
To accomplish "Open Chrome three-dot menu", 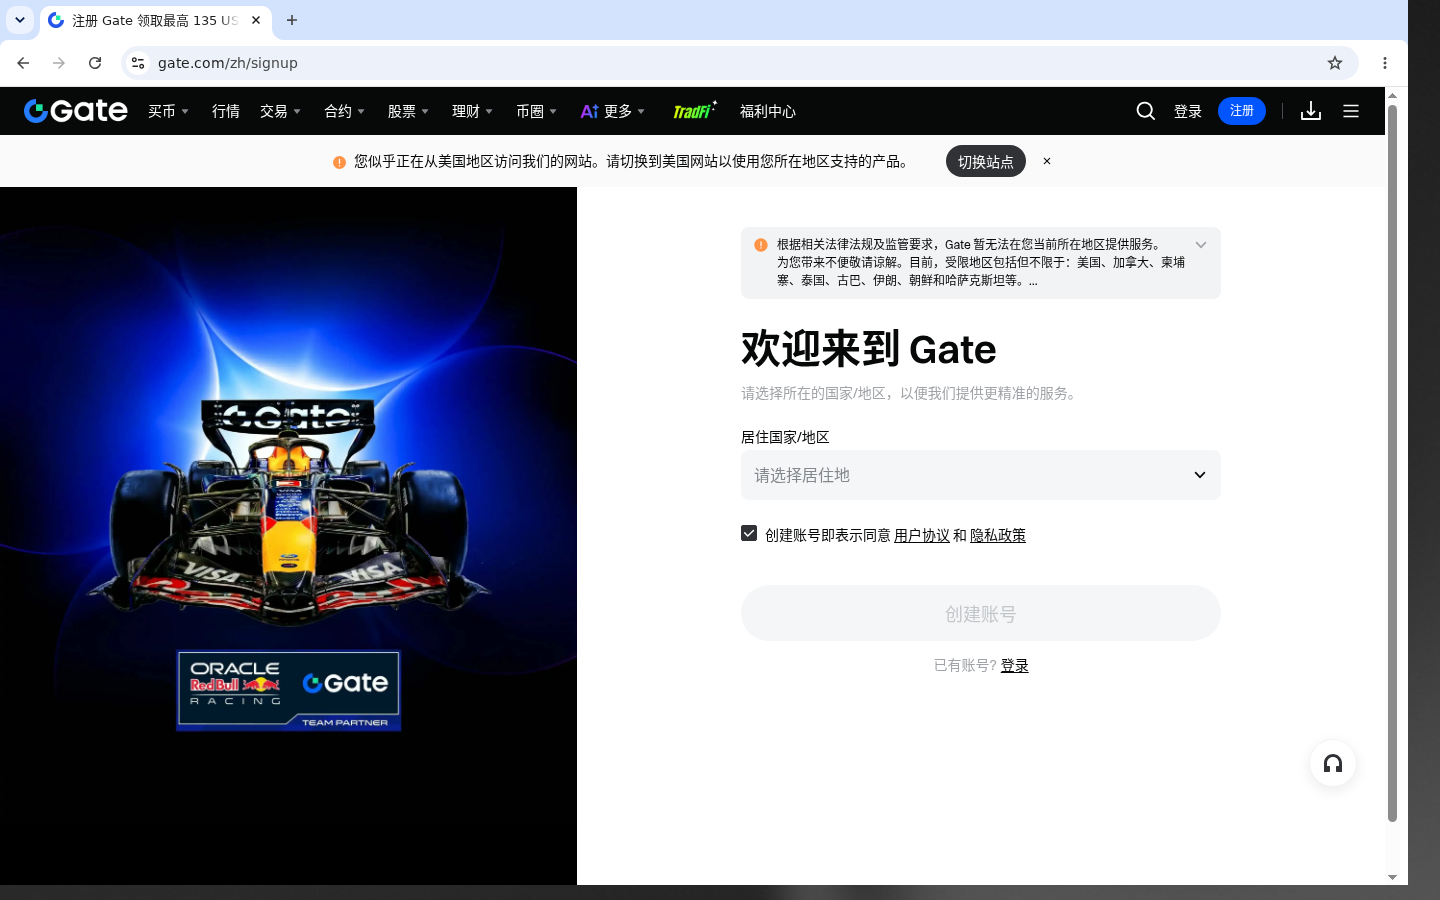I will click(x=1385, y=63).
